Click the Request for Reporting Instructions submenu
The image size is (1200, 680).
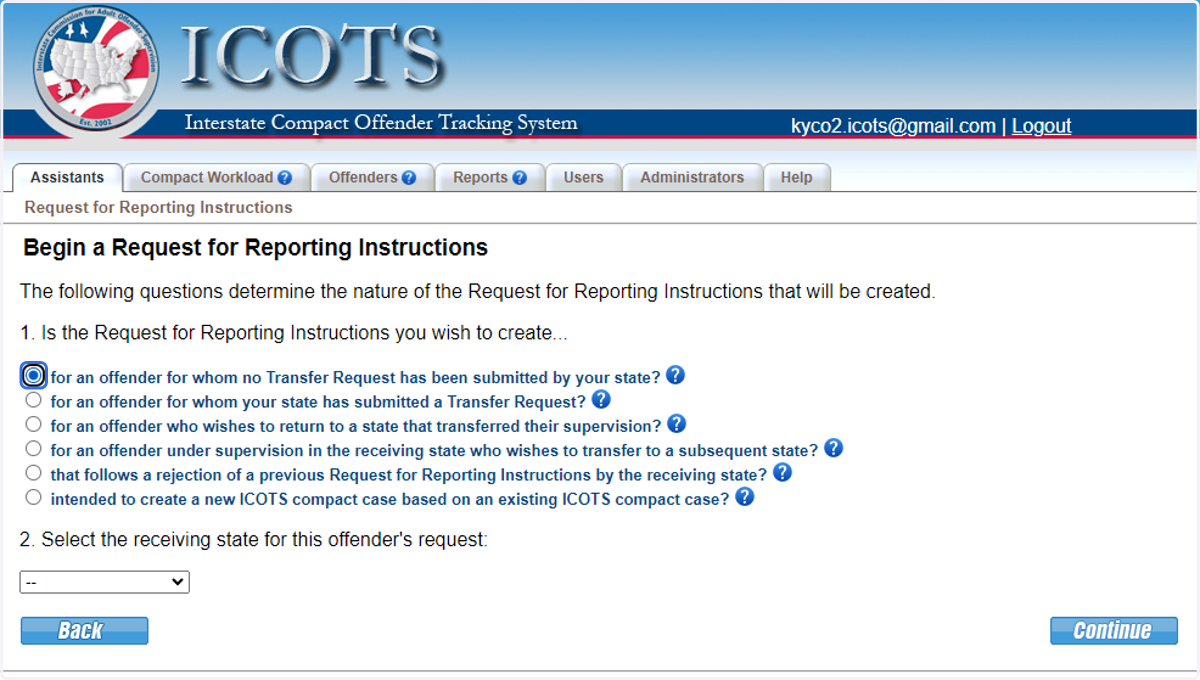(x=159, y=208)
